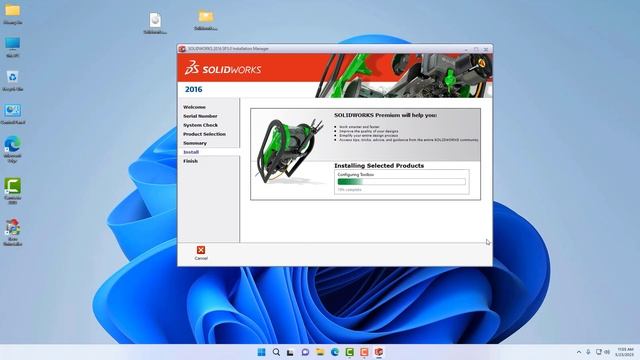Screen dimensions: 640x360
Task: Click the red Cancel X icon
Action: [201, 250]
